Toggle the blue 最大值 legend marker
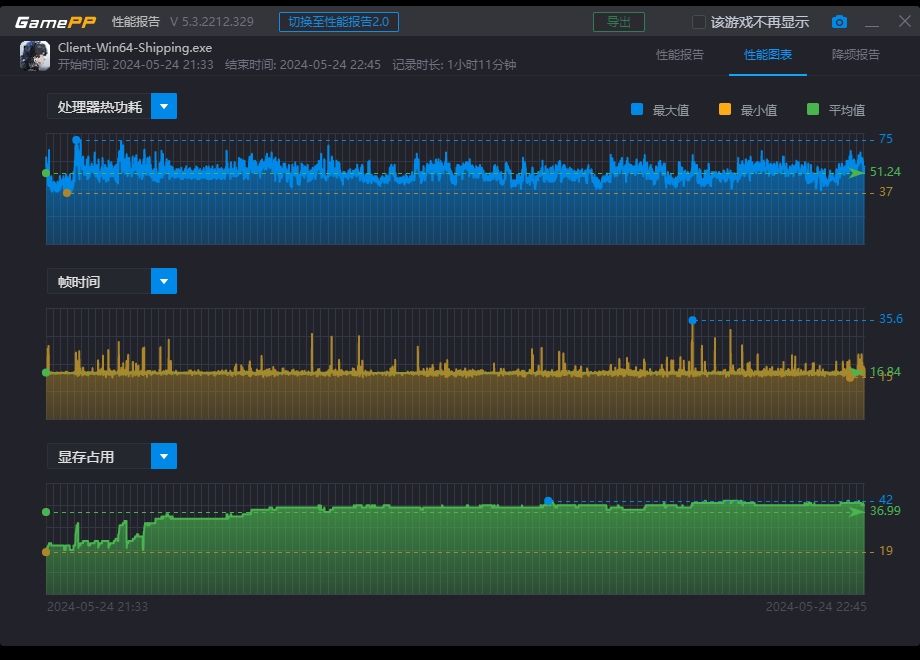Image resolution: width=920 pixels, height=660 pixels. 637,110
